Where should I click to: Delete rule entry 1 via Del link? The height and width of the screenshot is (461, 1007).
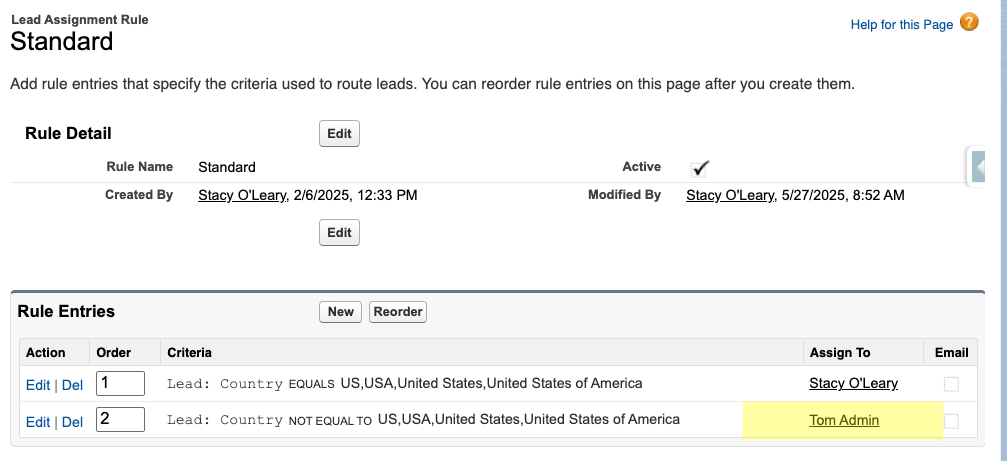click(x=72, y=384)
